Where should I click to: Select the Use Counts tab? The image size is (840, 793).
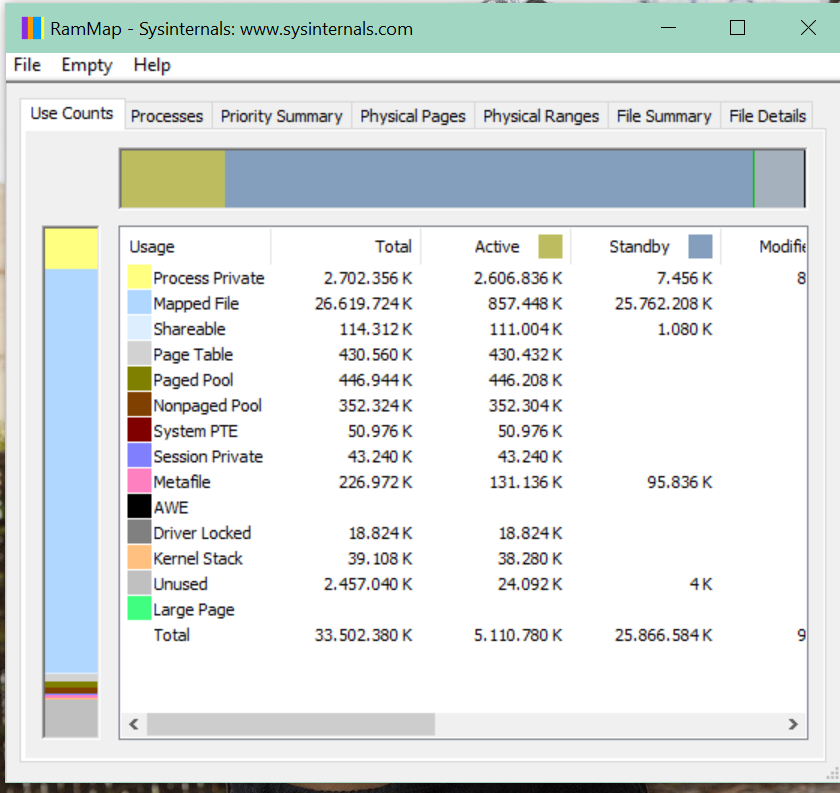(x=72, y=114)
